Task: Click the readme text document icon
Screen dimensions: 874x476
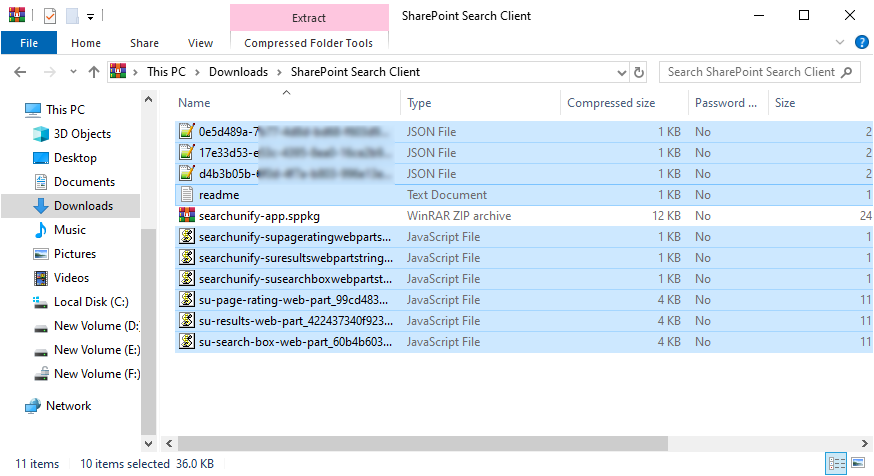Action: (x=185, y=195)
